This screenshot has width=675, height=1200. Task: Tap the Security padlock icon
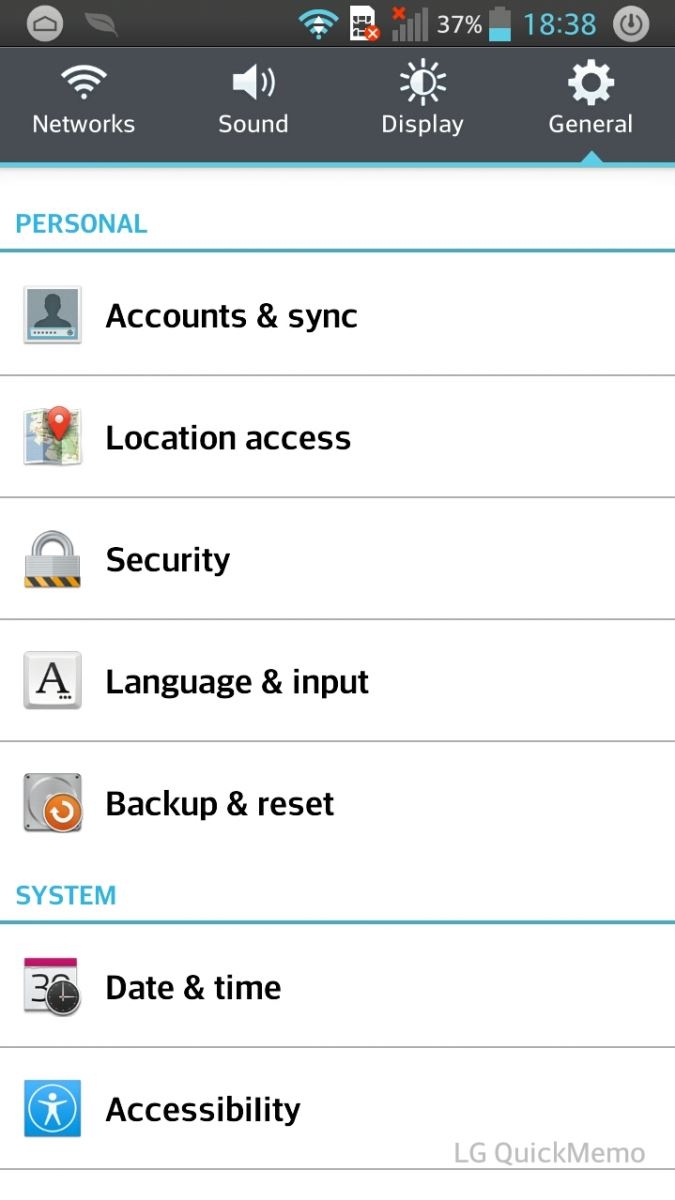click(x=52, y=560)
